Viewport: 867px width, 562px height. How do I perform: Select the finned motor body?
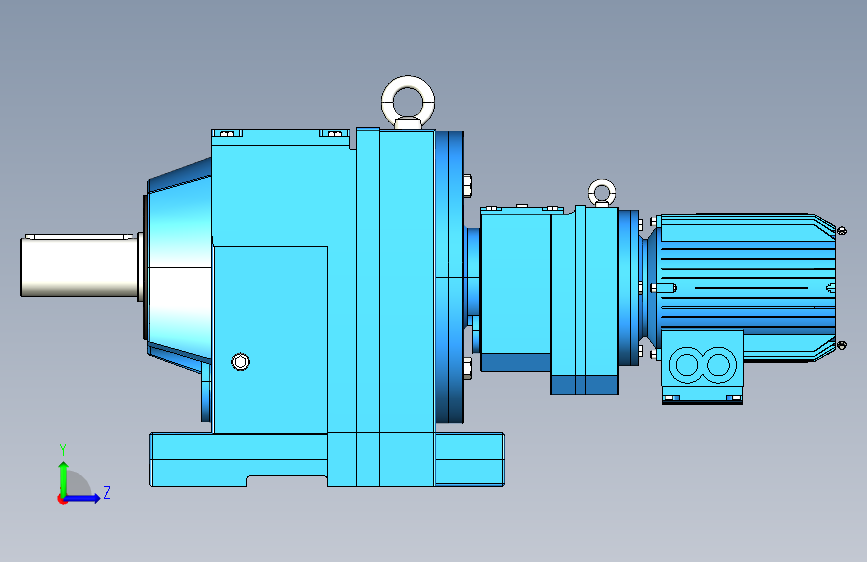pos(746,288)
